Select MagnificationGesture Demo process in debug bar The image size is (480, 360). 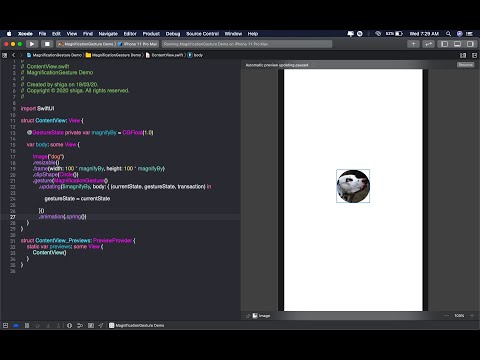point(137,325)
